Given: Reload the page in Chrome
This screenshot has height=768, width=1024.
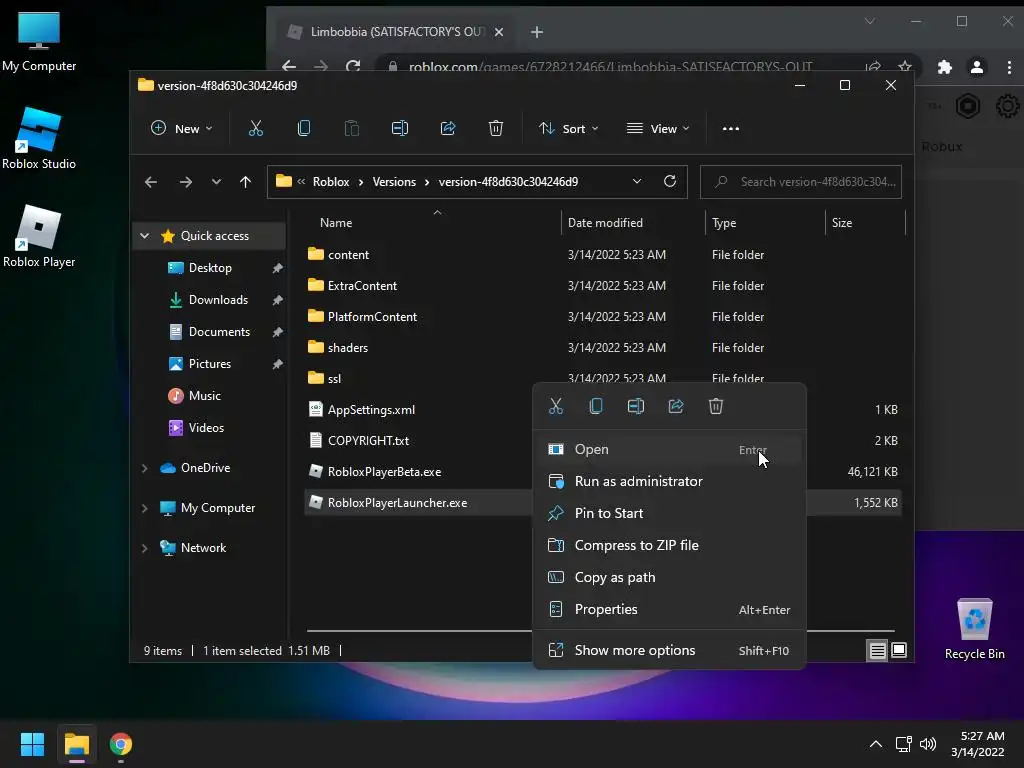Looking at the screenshot, I should (353, 67).
